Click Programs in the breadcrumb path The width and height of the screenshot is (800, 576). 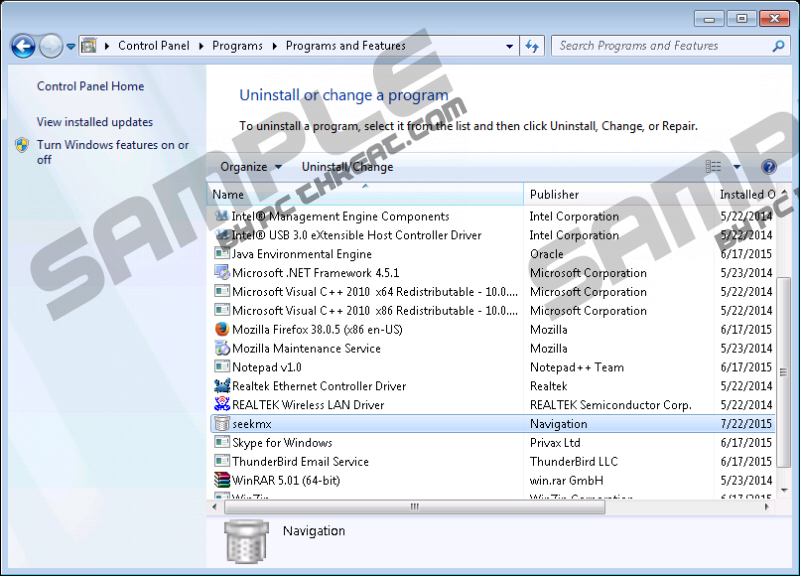[237, 46]
